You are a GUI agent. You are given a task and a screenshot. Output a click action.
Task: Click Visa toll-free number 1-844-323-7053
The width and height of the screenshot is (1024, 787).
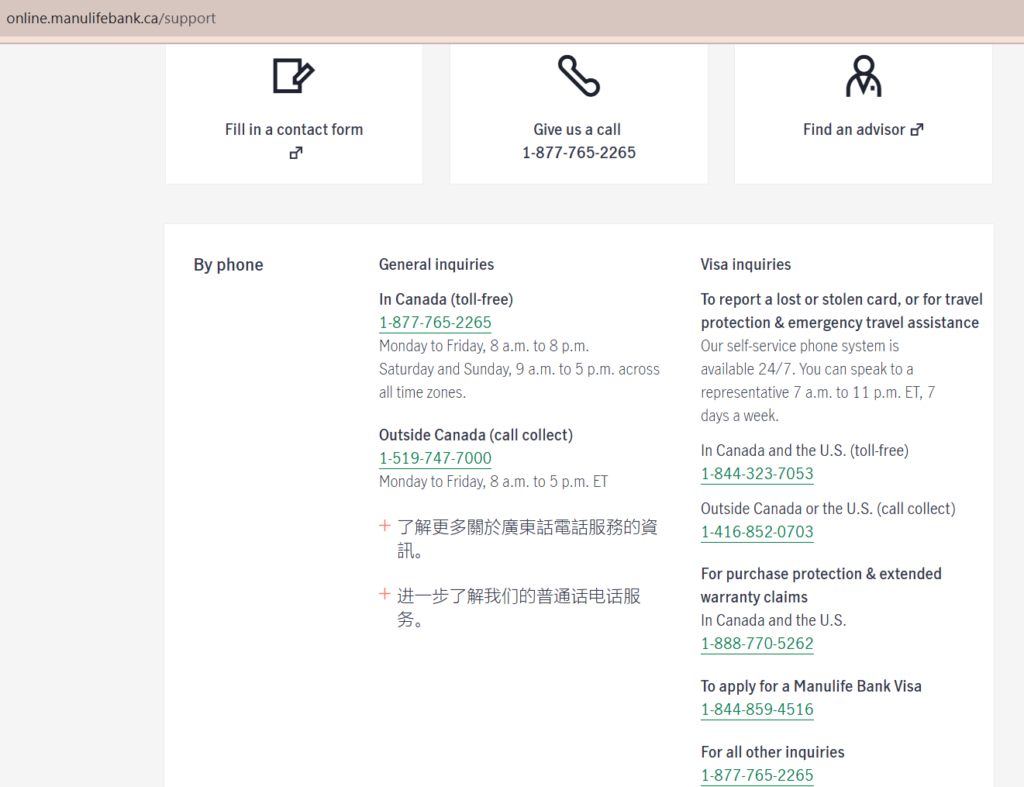click(757, 473)
